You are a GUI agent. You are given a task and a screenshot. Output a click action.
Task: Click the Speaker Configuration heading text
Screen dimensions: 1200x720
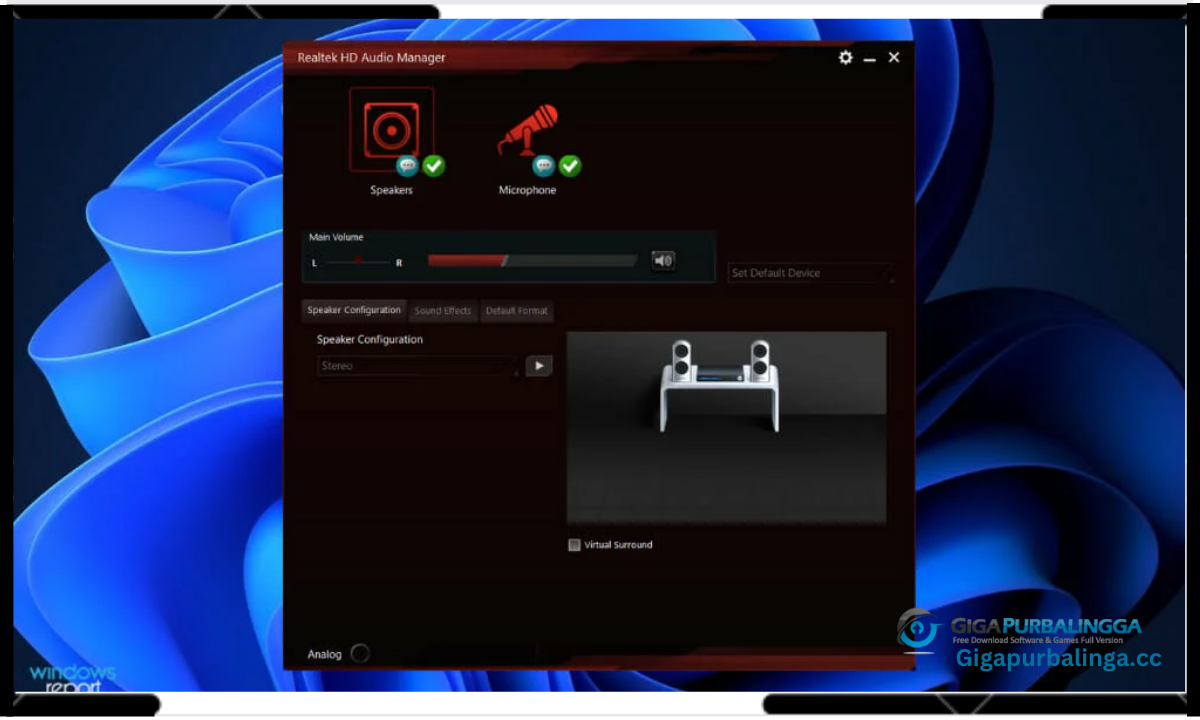tap(370, 340)
